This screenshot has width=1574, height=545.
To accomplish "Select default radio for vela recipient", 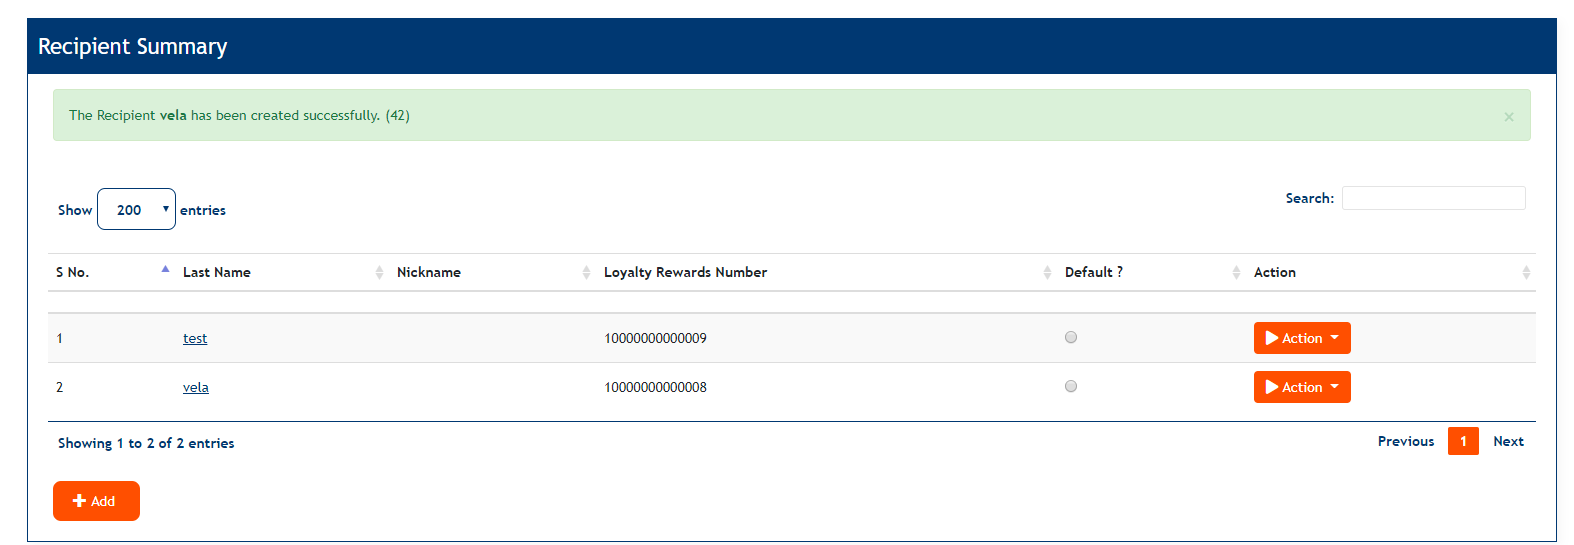I will (x=1071, y=386).
